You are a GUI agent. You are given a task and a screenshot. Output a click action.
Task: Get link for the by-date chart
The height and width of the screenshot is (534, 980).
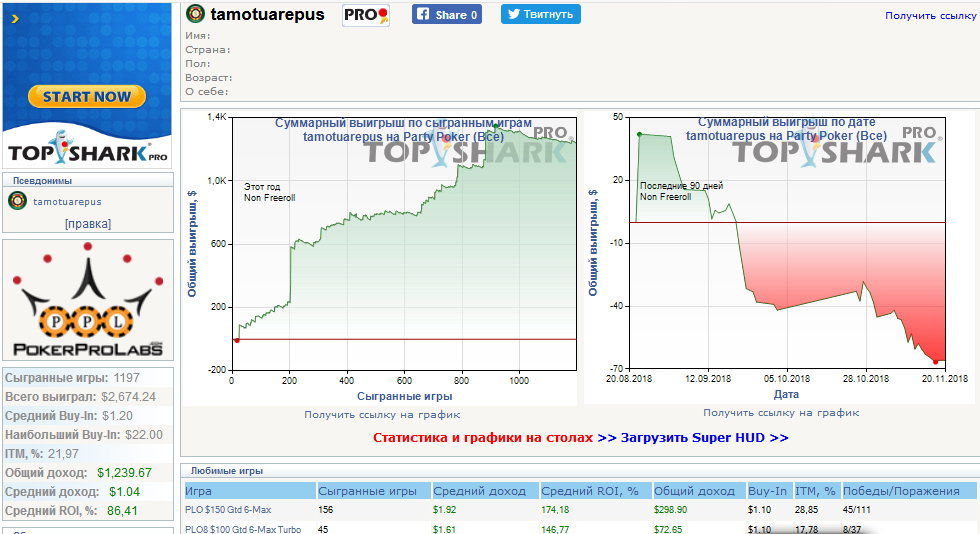(781, 413)
